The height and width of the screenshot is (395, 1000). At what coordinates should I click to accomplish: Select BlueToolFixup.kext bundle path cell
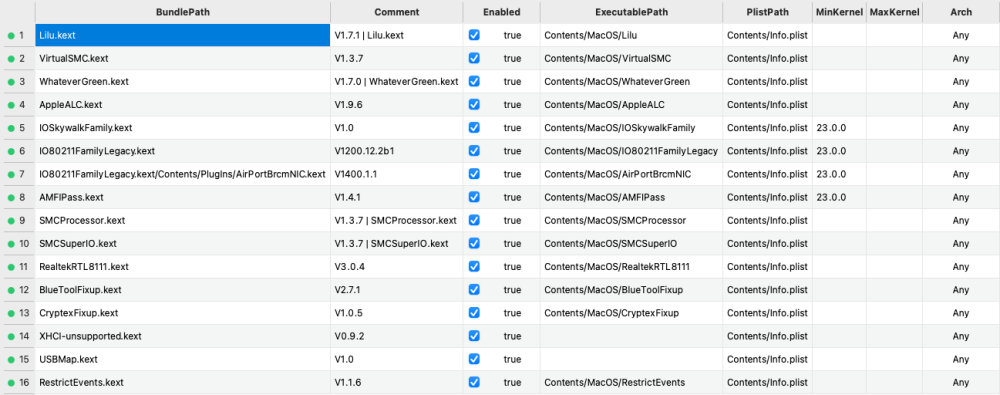point(182,290)
